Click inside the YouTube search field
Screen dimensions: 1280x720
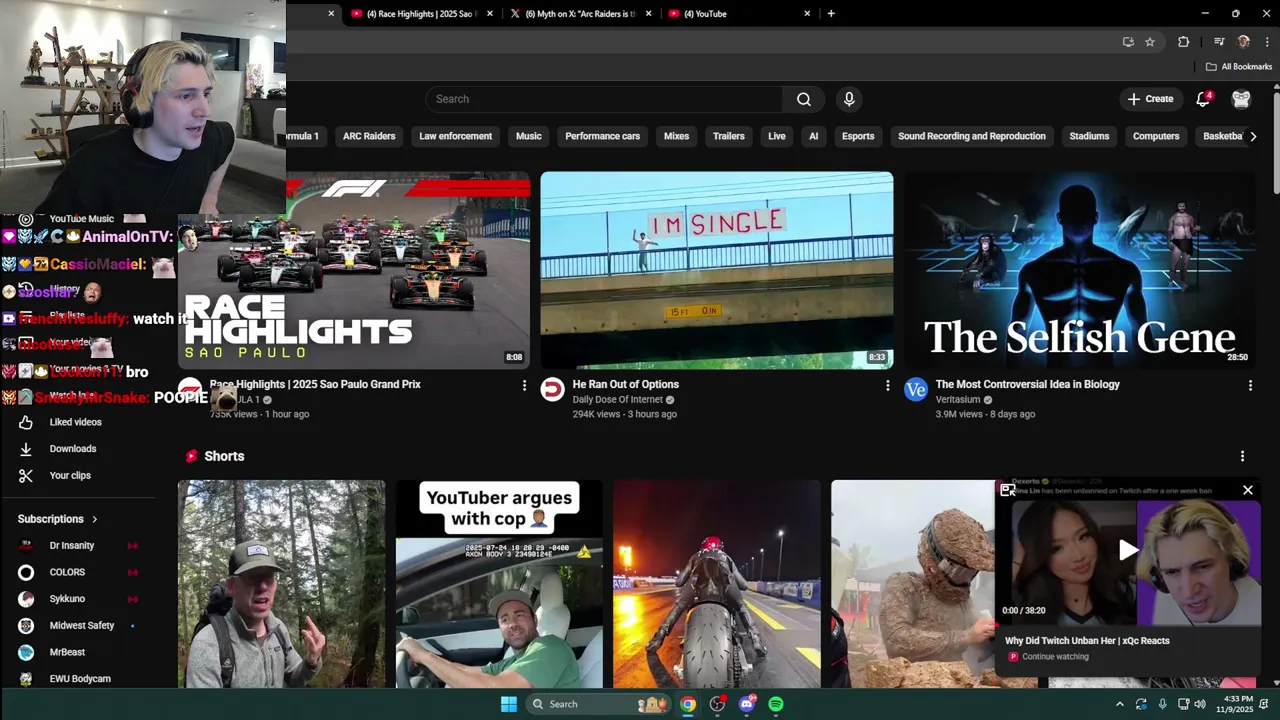tap(604, 99)
